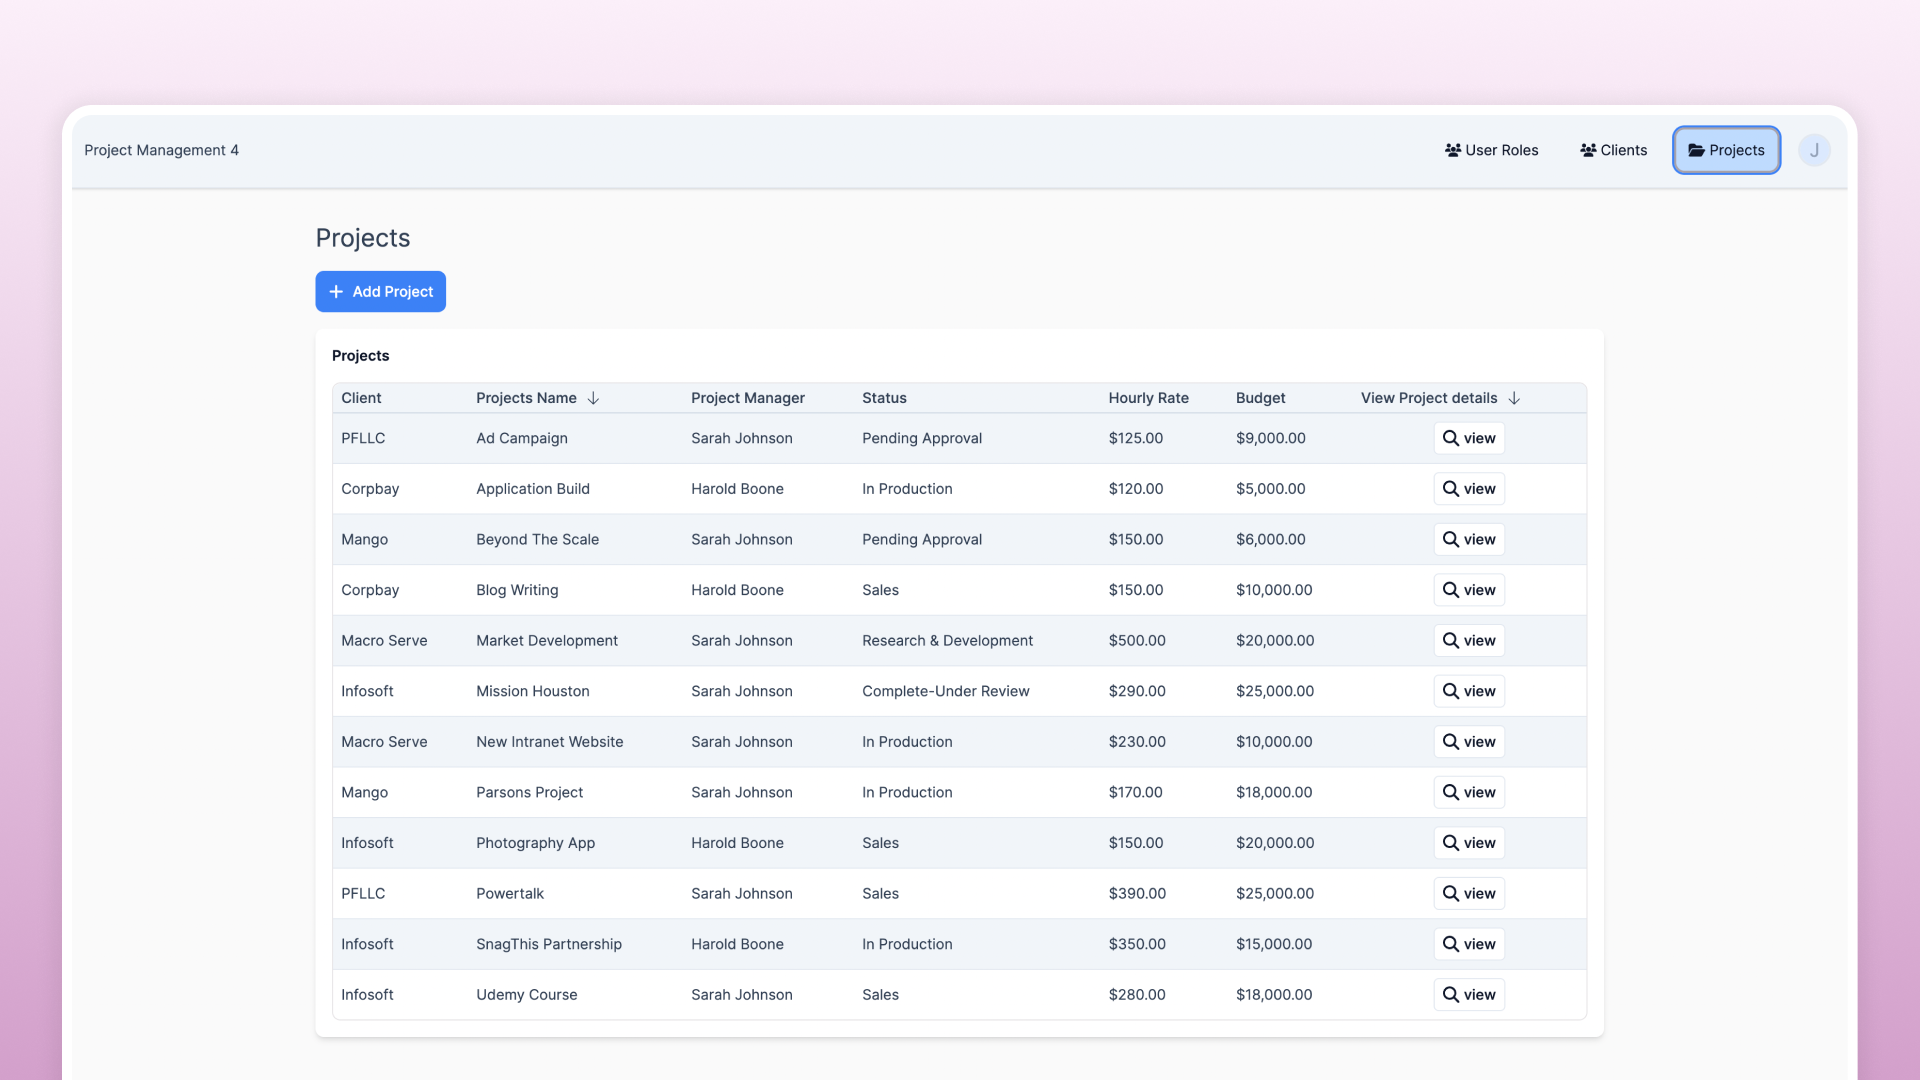The width and height of the screenshot is (1920, 1080).
Task: Go to the Clients menu item
Action: point(1613,150)
